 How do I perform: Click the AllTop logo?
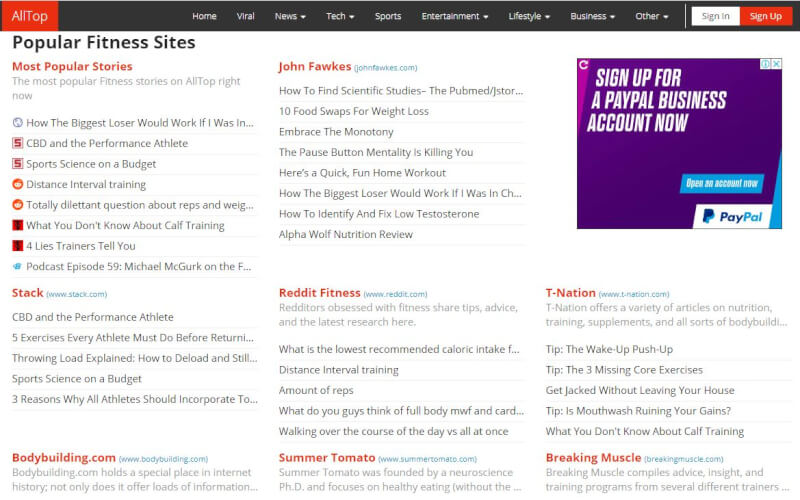pyautogui.click(x=30, y=16)
